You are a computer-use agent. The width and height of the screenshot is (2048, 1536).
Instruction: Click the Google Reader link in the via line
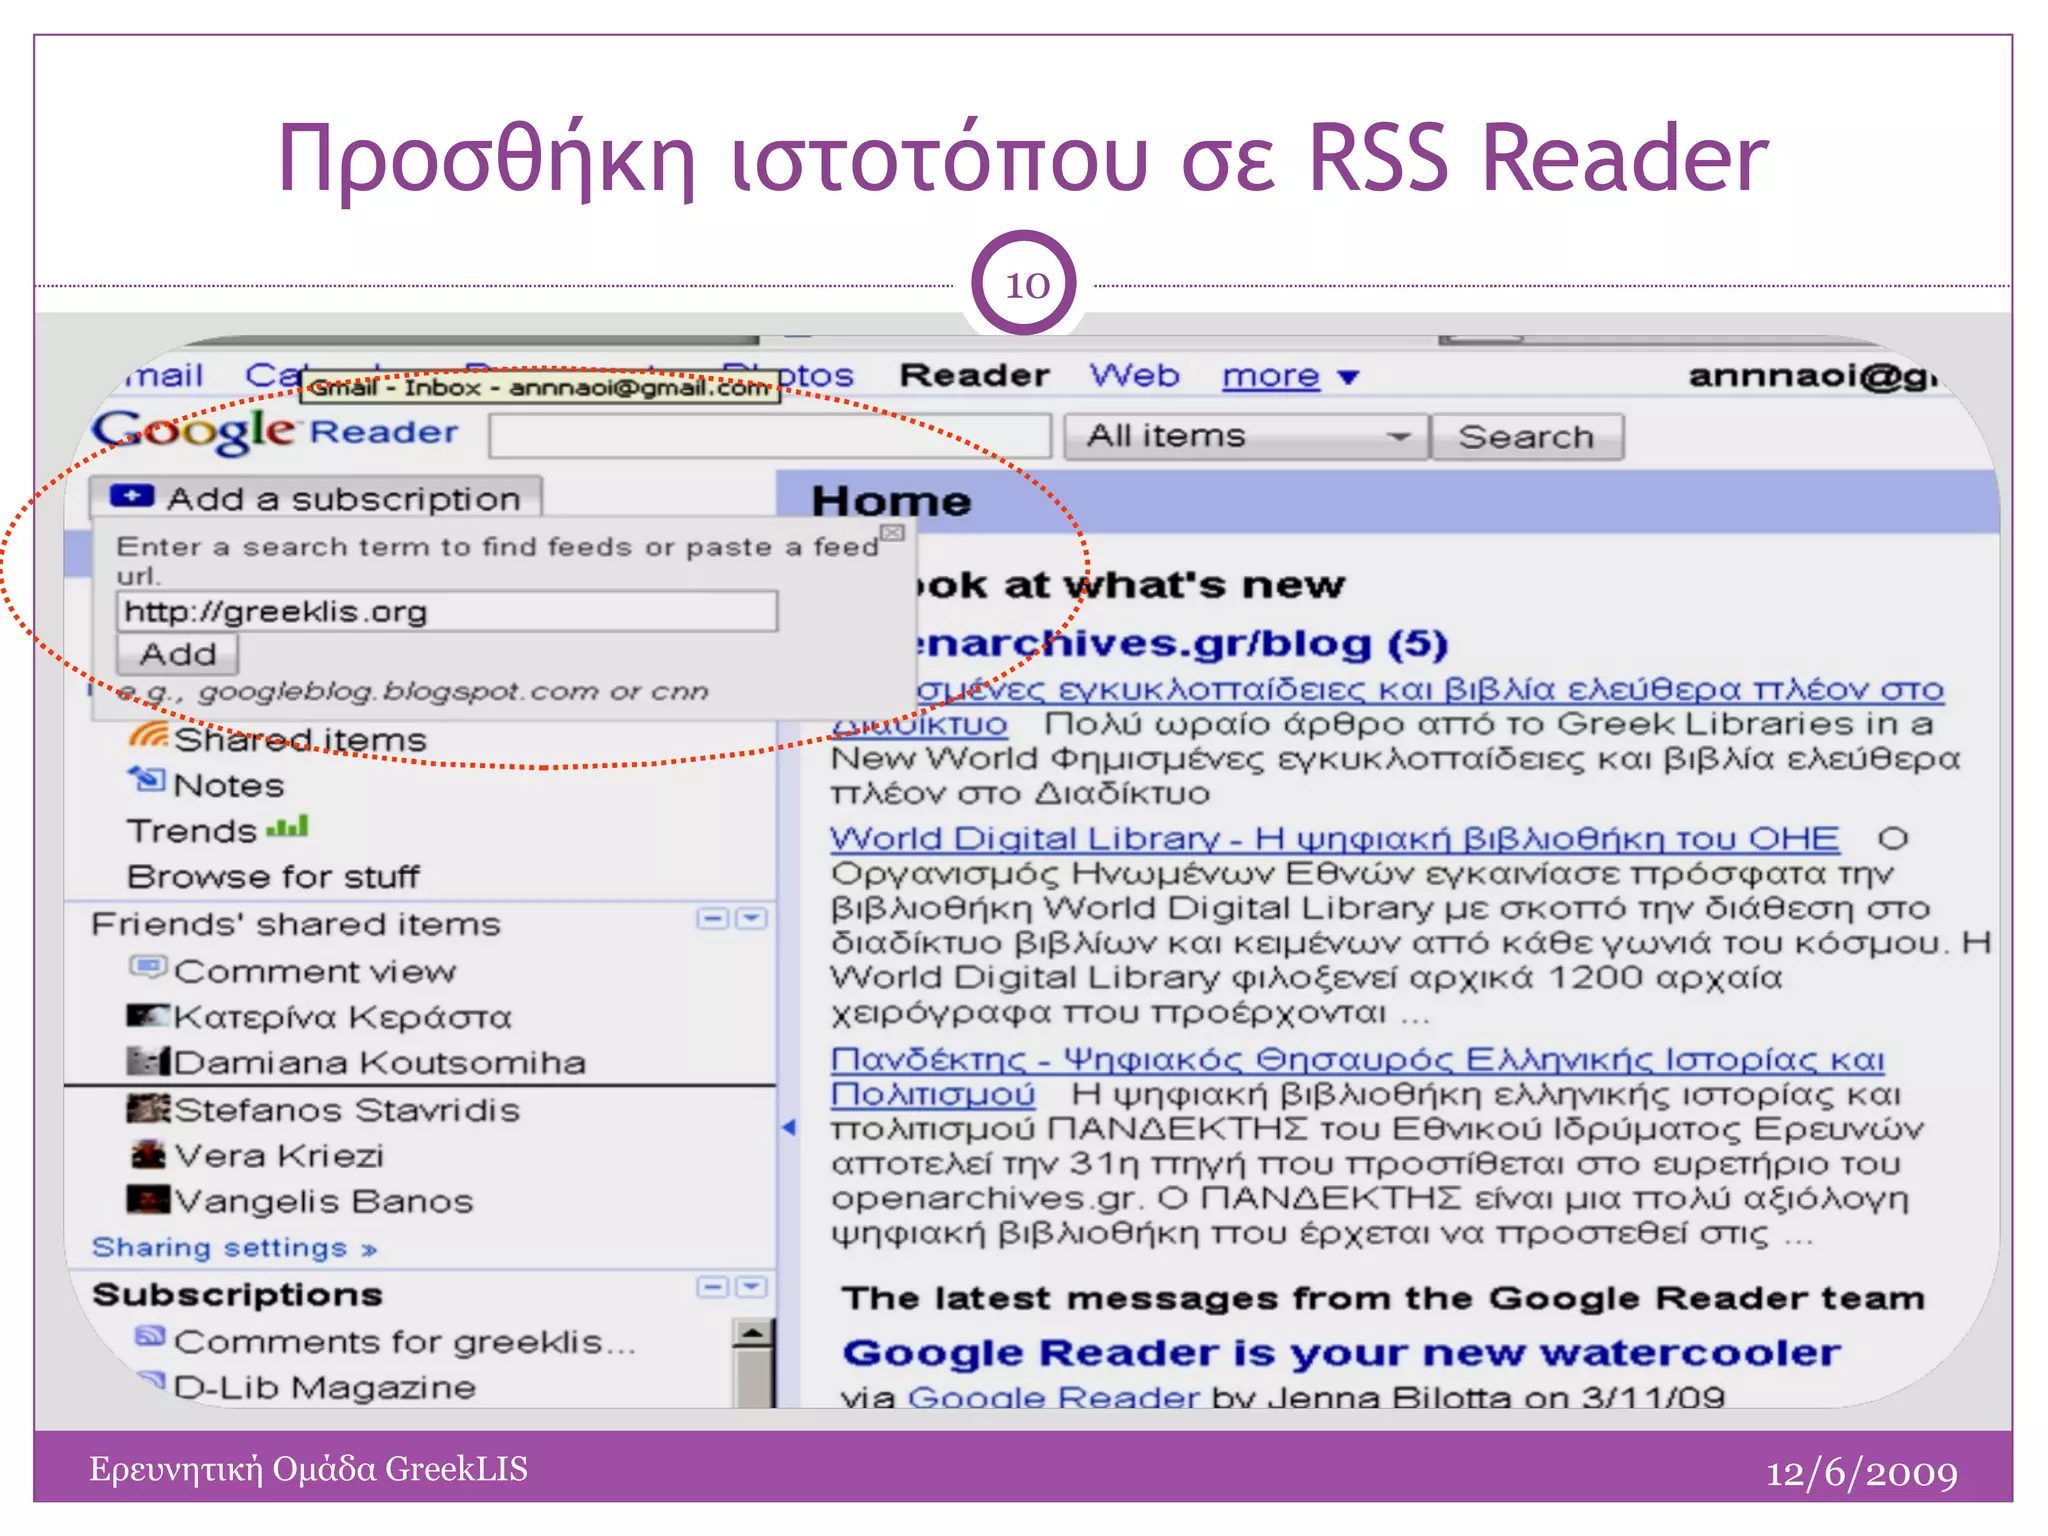(x=1053, y=1397)
